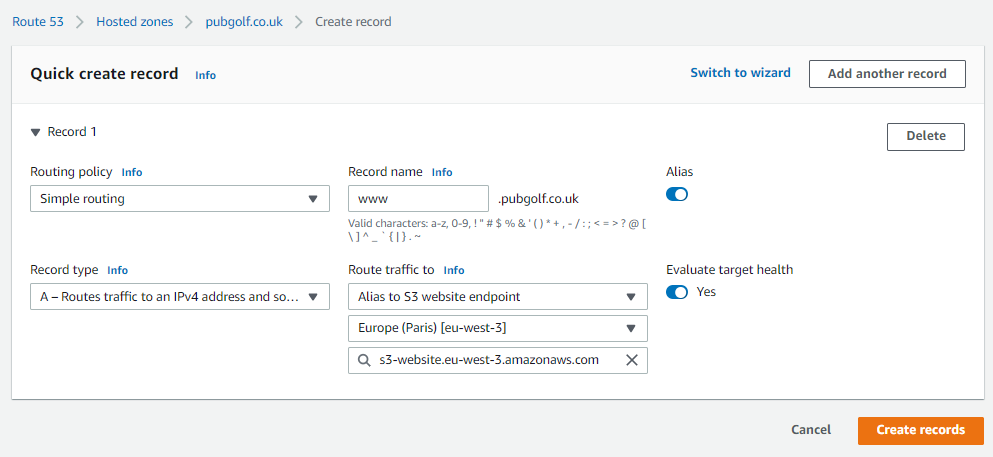The width and height of the screenshot is (993, 457).
Task: Open Hosted zones breadcrumb link
Action: click(134, 22)
